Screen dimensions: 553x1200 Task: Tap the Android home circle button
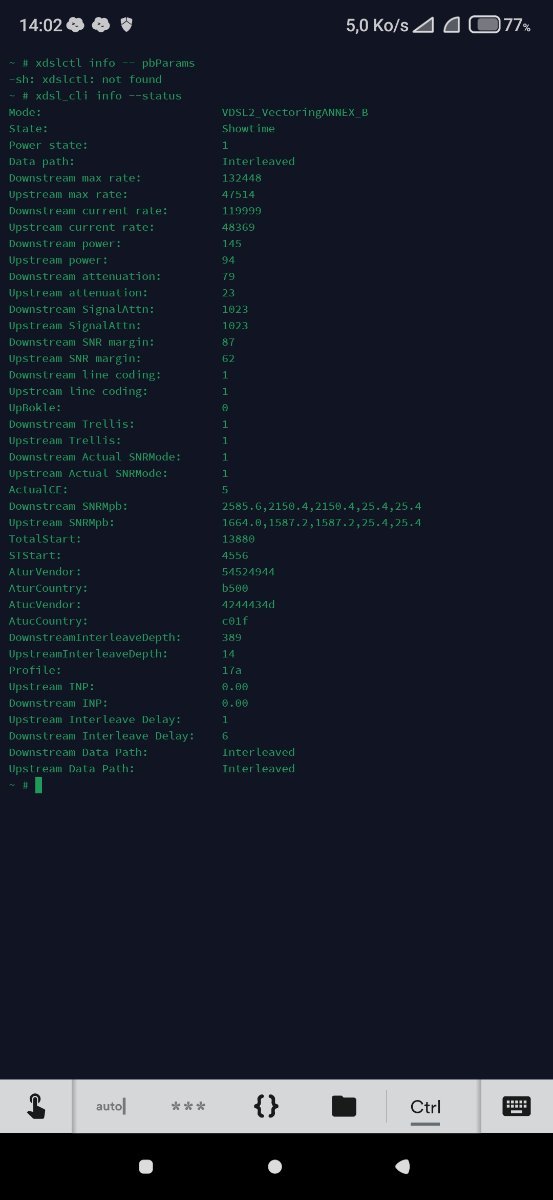(x=275, y=1166)
